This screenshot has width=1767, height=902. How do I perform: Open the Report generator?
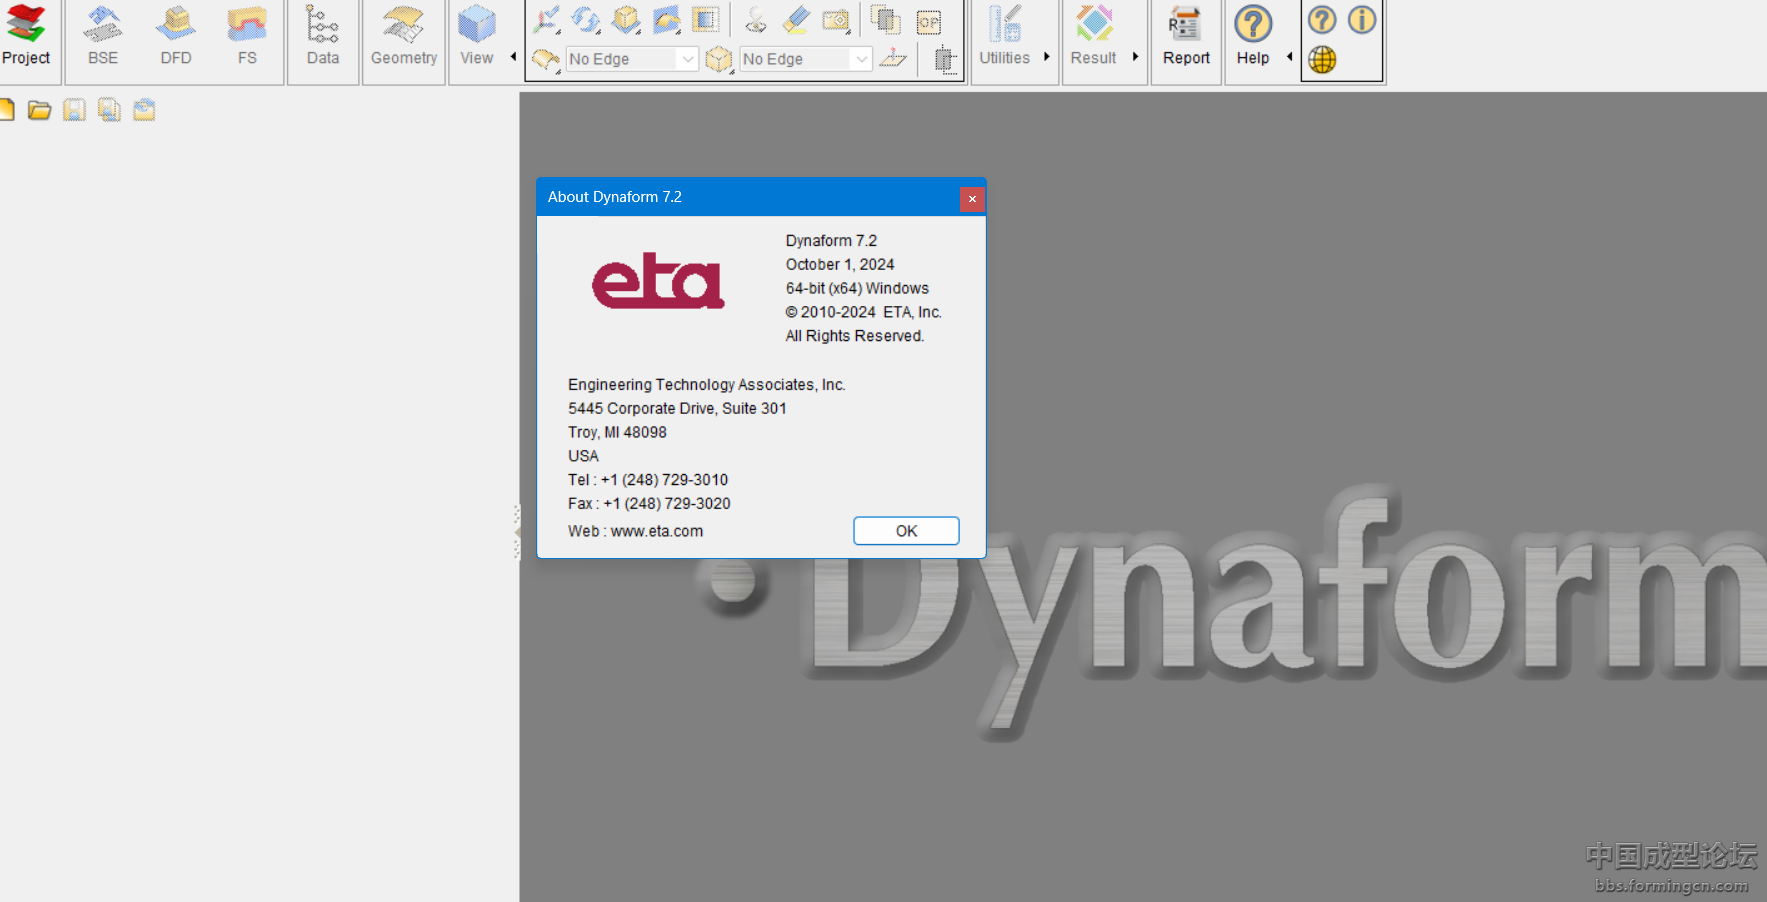pos(1186,36)
